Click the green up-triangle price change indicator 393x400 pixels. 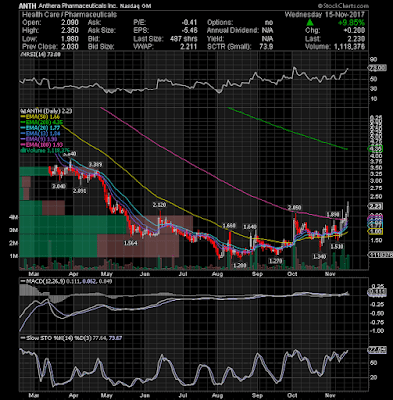[x=310, y=22]
